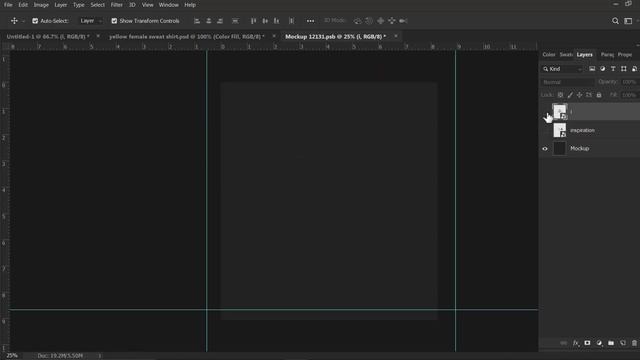Toggle shape layer filter icon

(x=624, y=69)
